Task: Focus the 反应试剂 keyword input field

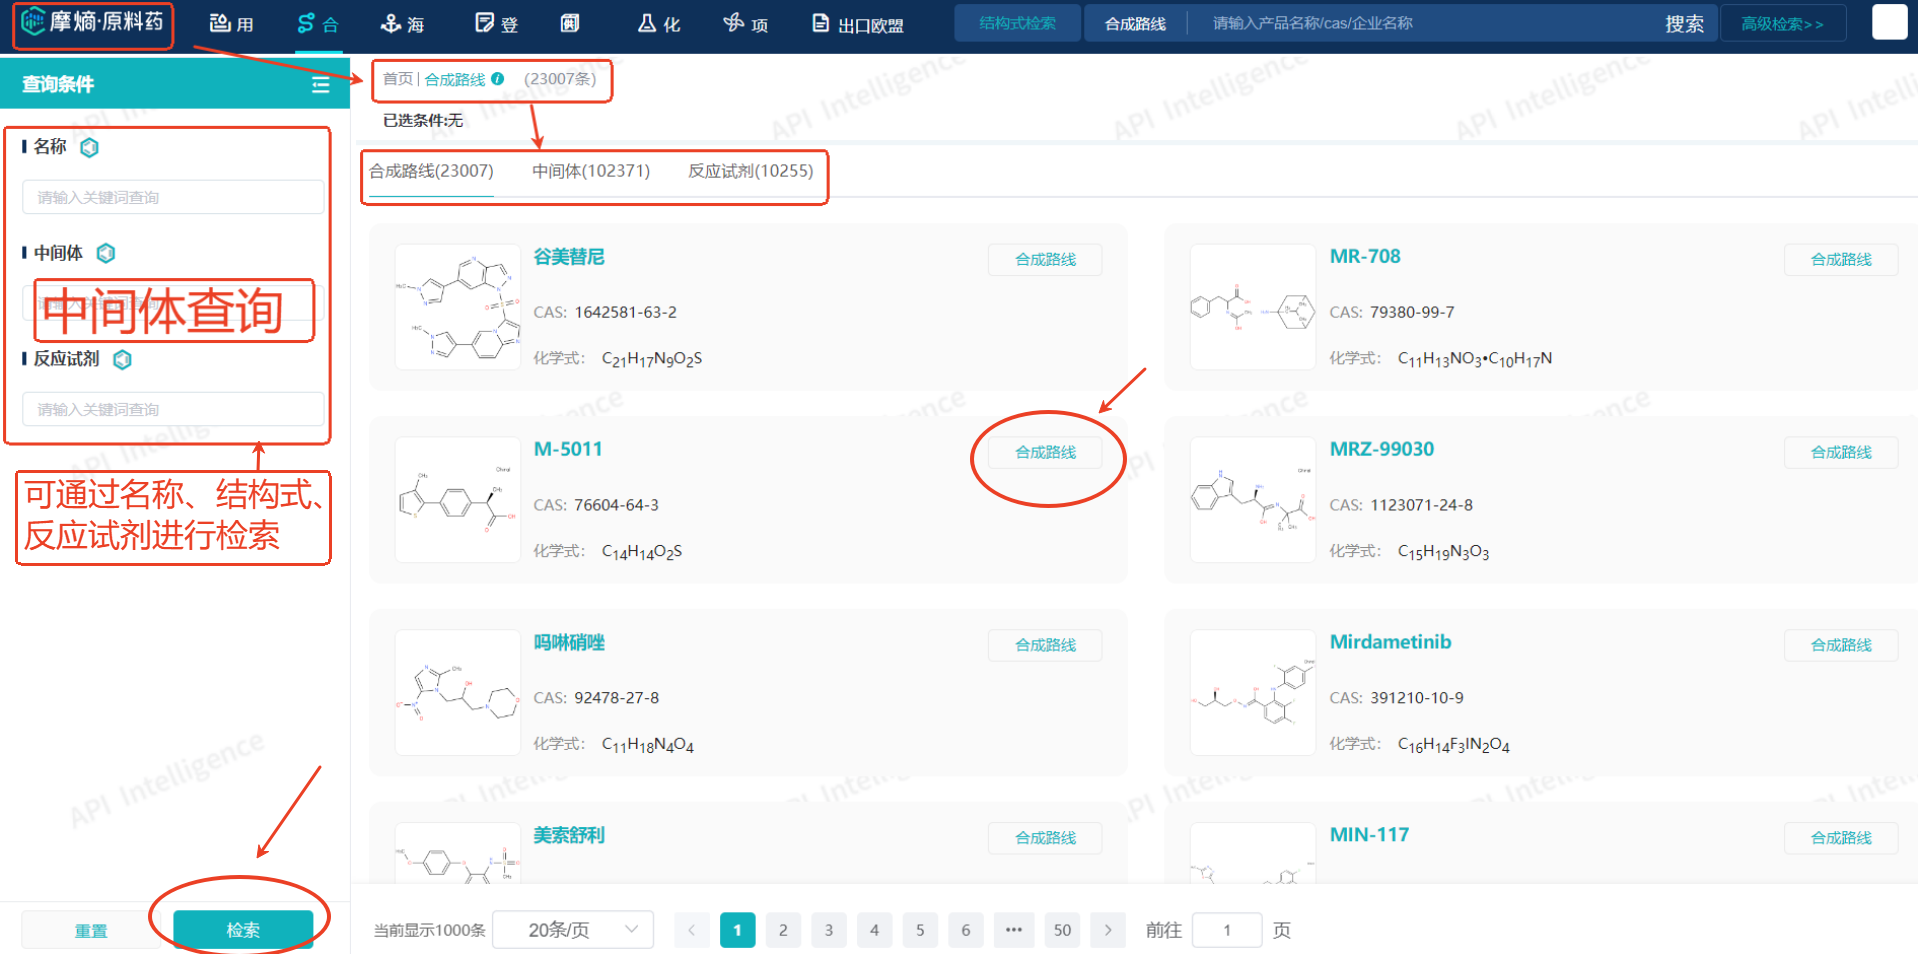Action: [x=173, y=409]
